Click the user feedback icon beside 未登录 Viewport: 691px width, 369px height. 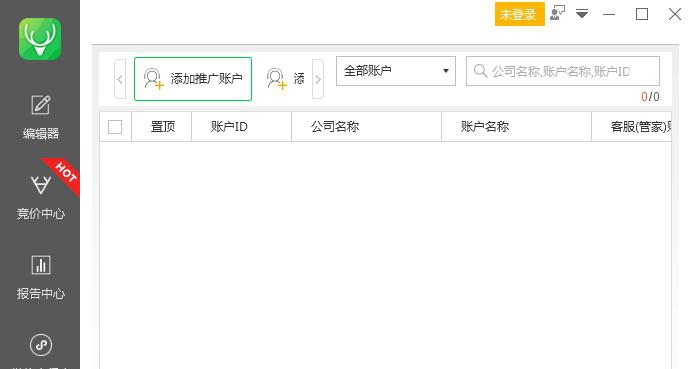[557, 13]
